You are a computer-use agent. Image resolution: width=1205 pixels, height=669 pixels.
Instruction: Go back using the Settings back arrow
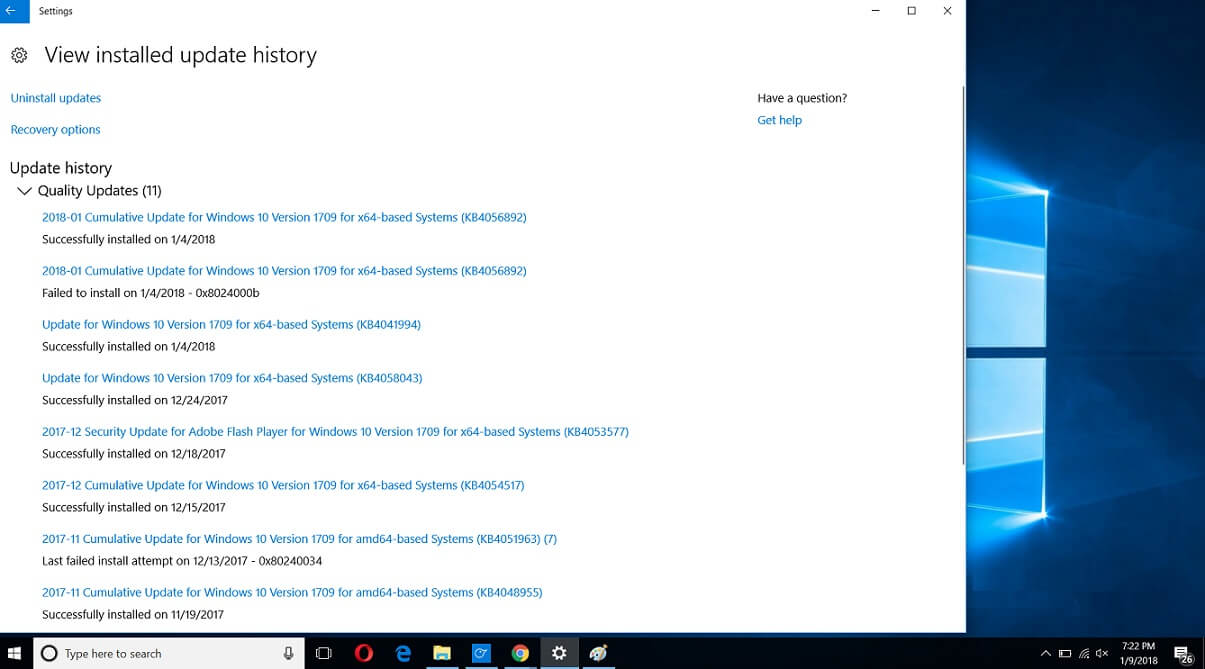pyautogui.click(x=11, y=11)
